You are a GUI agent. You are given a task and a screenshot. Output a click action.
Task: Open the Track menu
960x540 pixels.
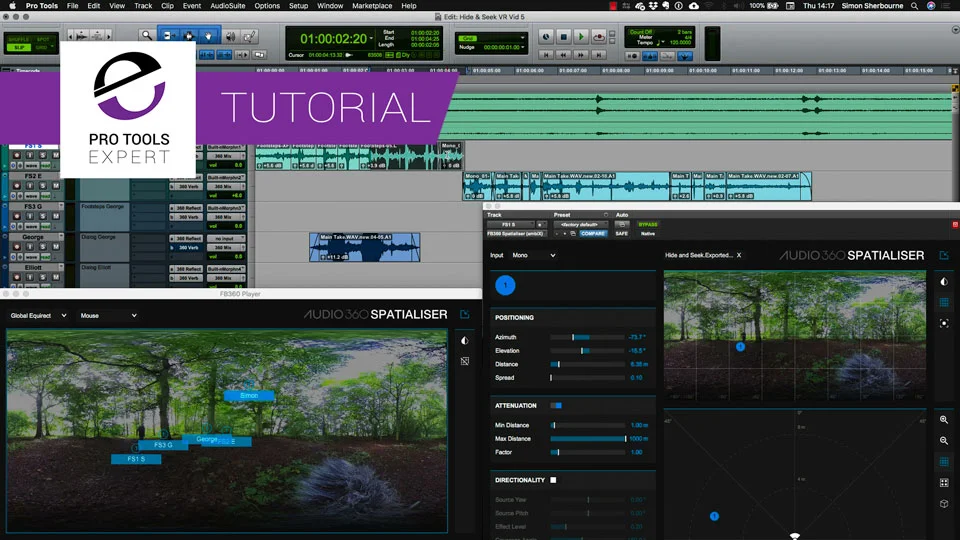pyautogui.click(x=143, y=6)
